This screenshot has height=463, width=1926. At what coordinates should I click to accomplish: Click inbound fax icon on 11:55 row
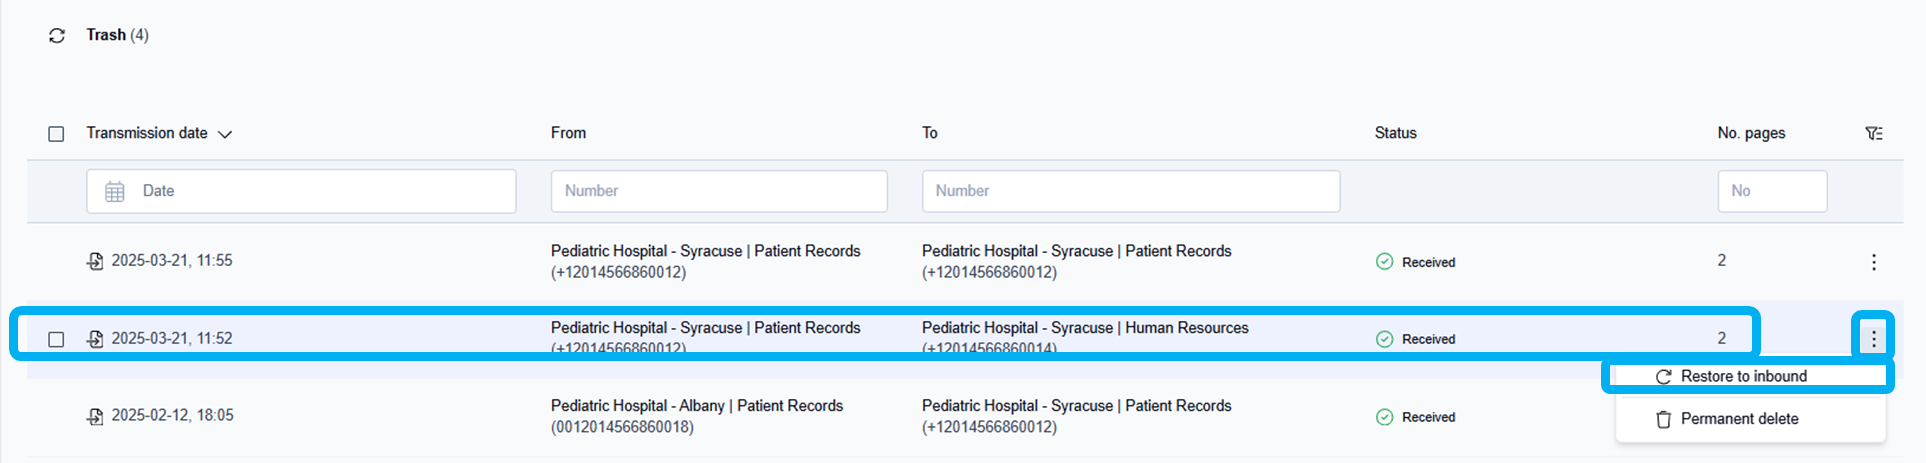pyautogui.click(x=95, y=261)
